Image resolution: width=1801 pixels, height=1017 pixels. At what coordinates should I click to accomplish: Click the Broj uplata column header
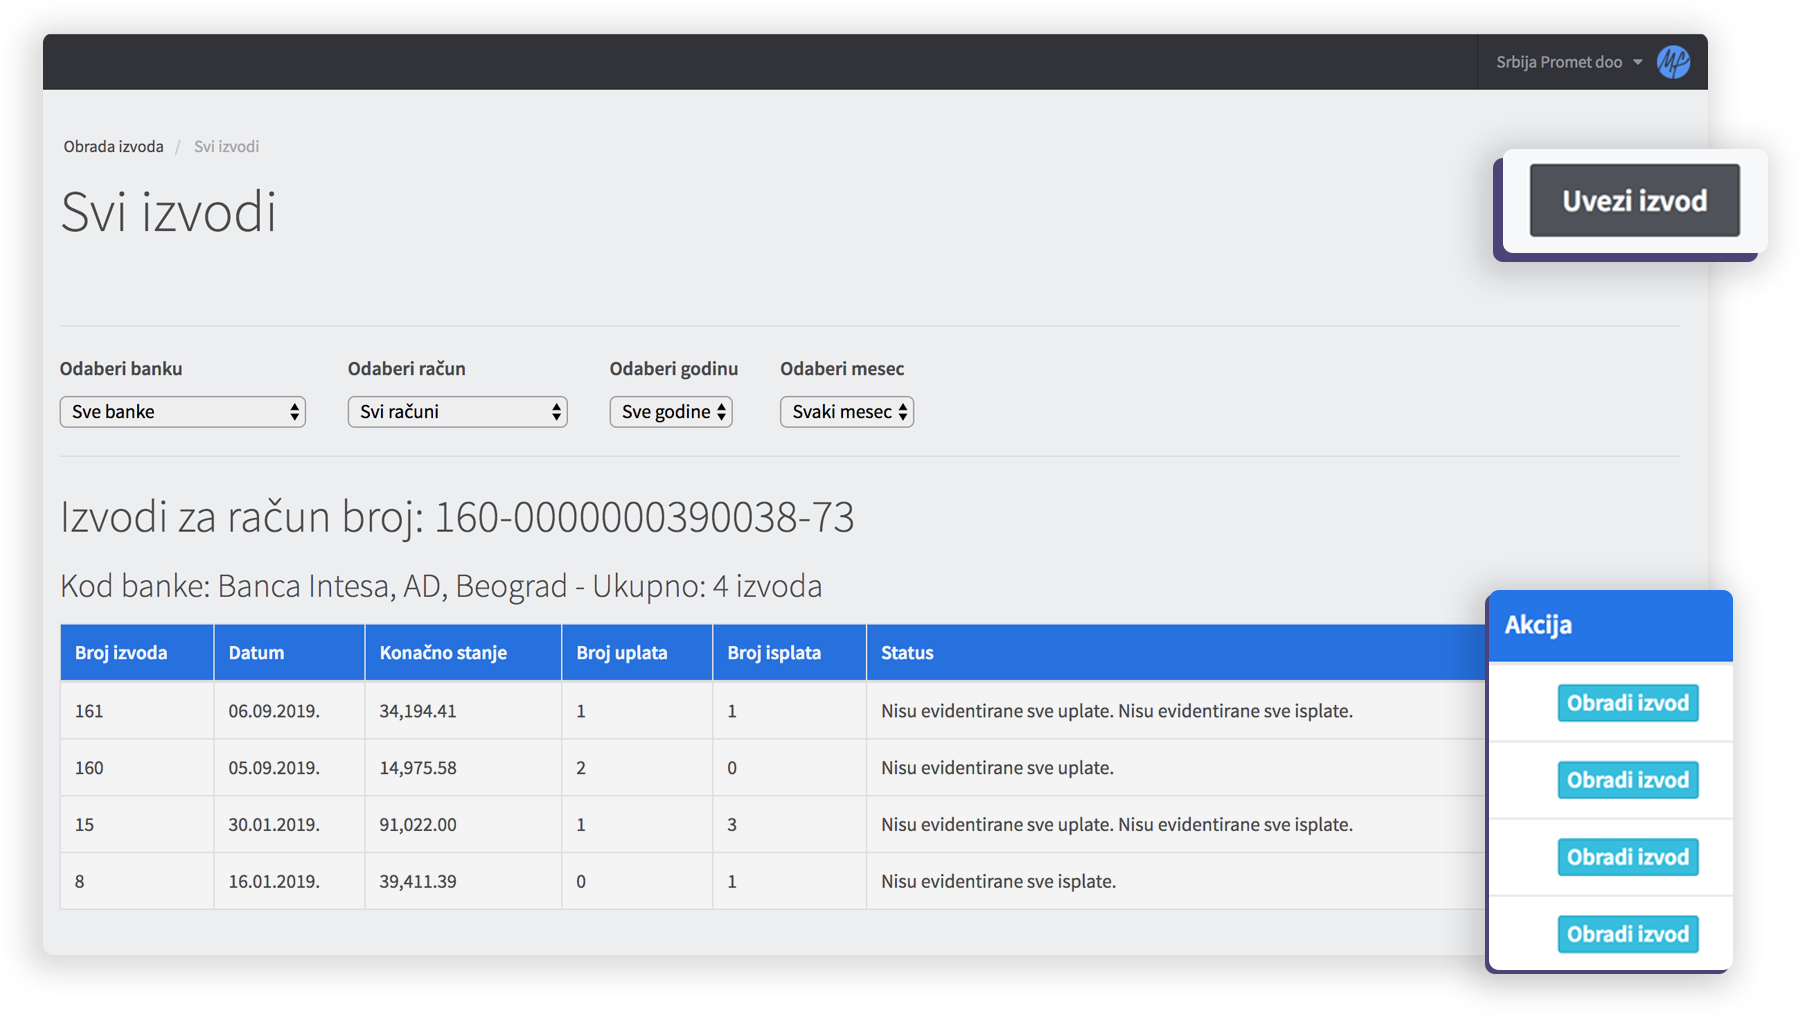(621, 653)
